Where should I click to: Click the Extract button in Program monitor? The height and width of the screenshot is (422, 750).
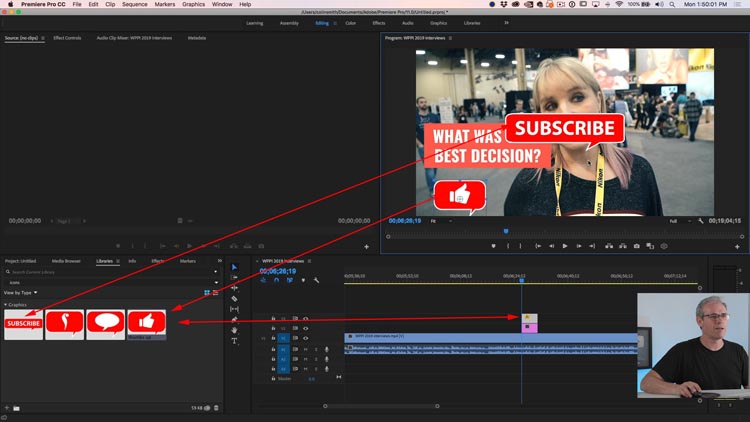(622, 246)
